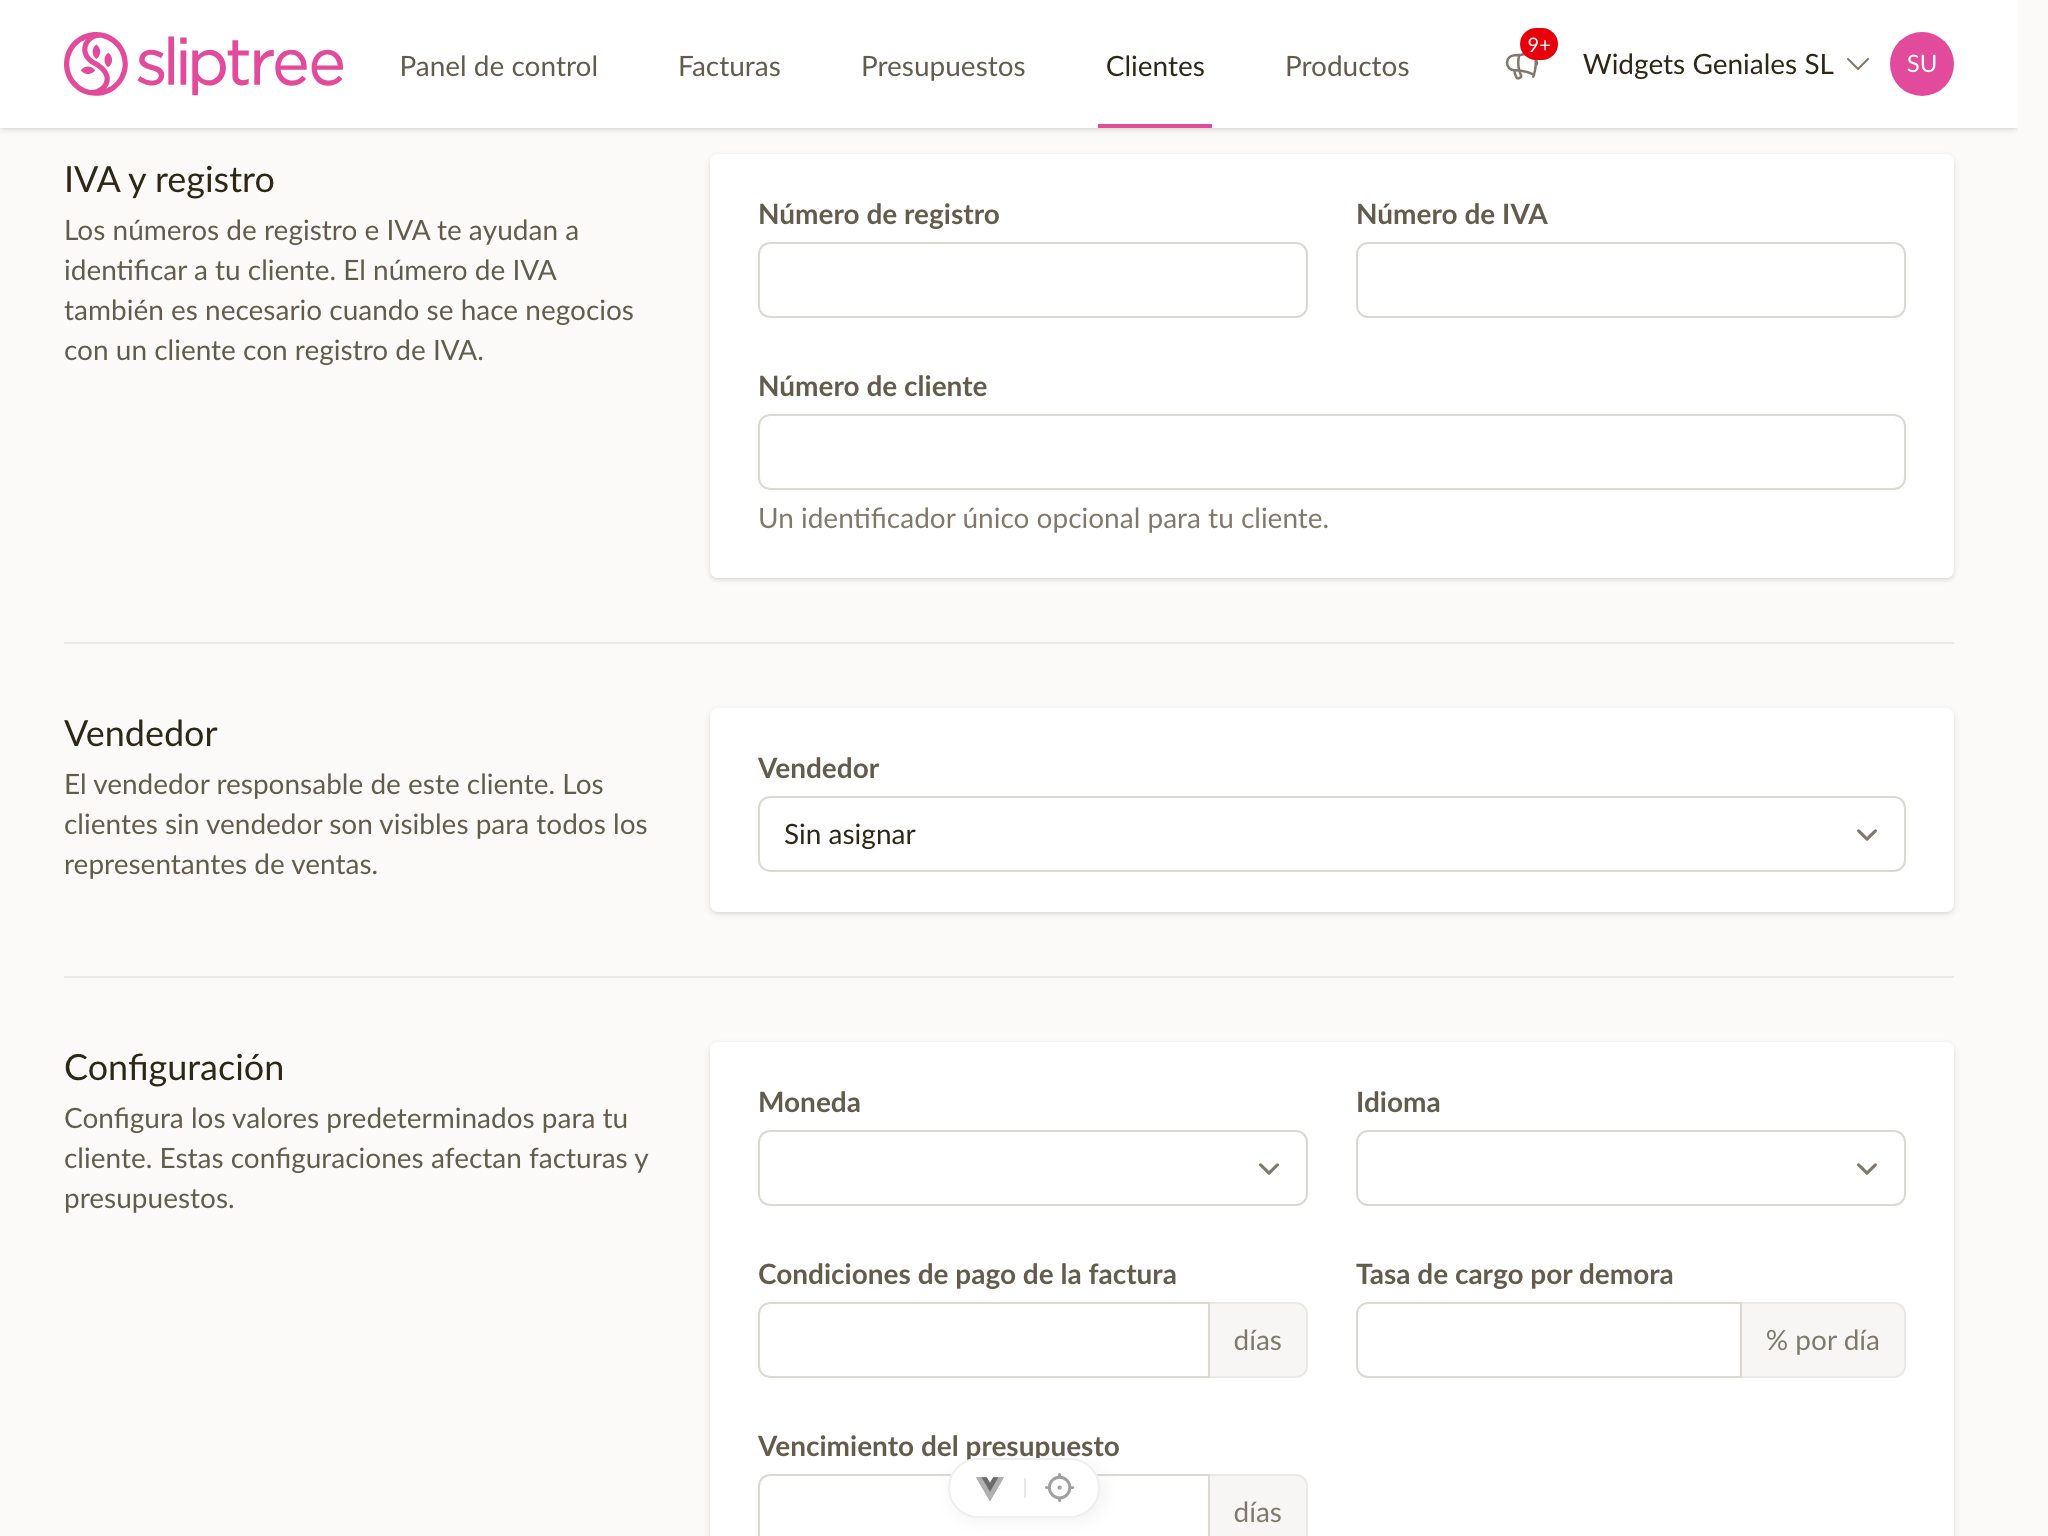
Task: Open the 9+ notification badge
Action: pyautogui.click(x=1538, y=44)
